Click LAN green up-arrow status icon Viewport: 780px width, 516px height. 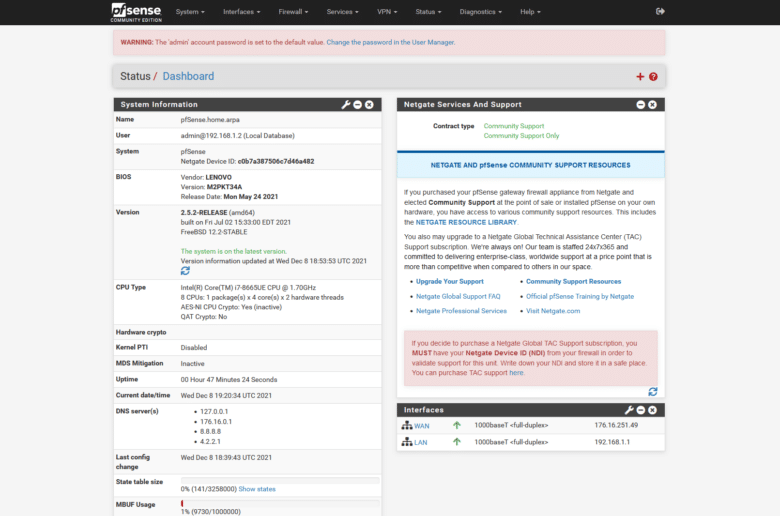pos(457,442)
